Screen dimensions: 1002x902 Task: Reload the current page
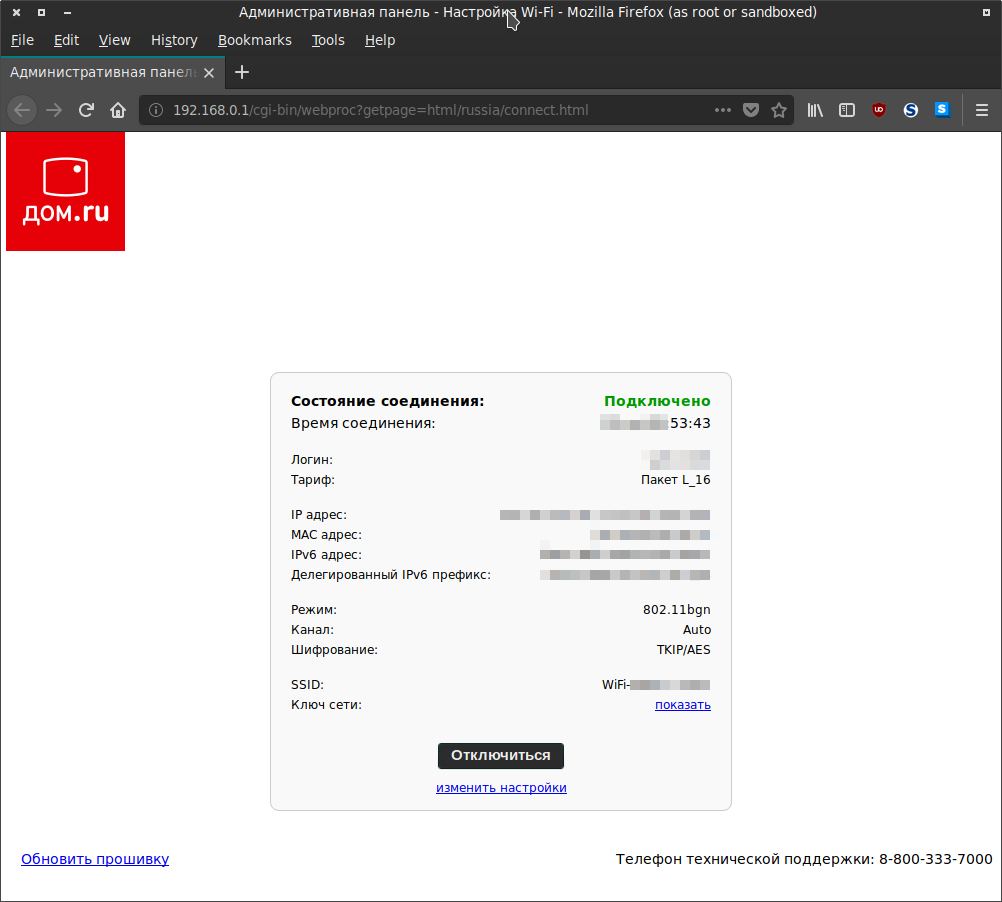point(86,110)
